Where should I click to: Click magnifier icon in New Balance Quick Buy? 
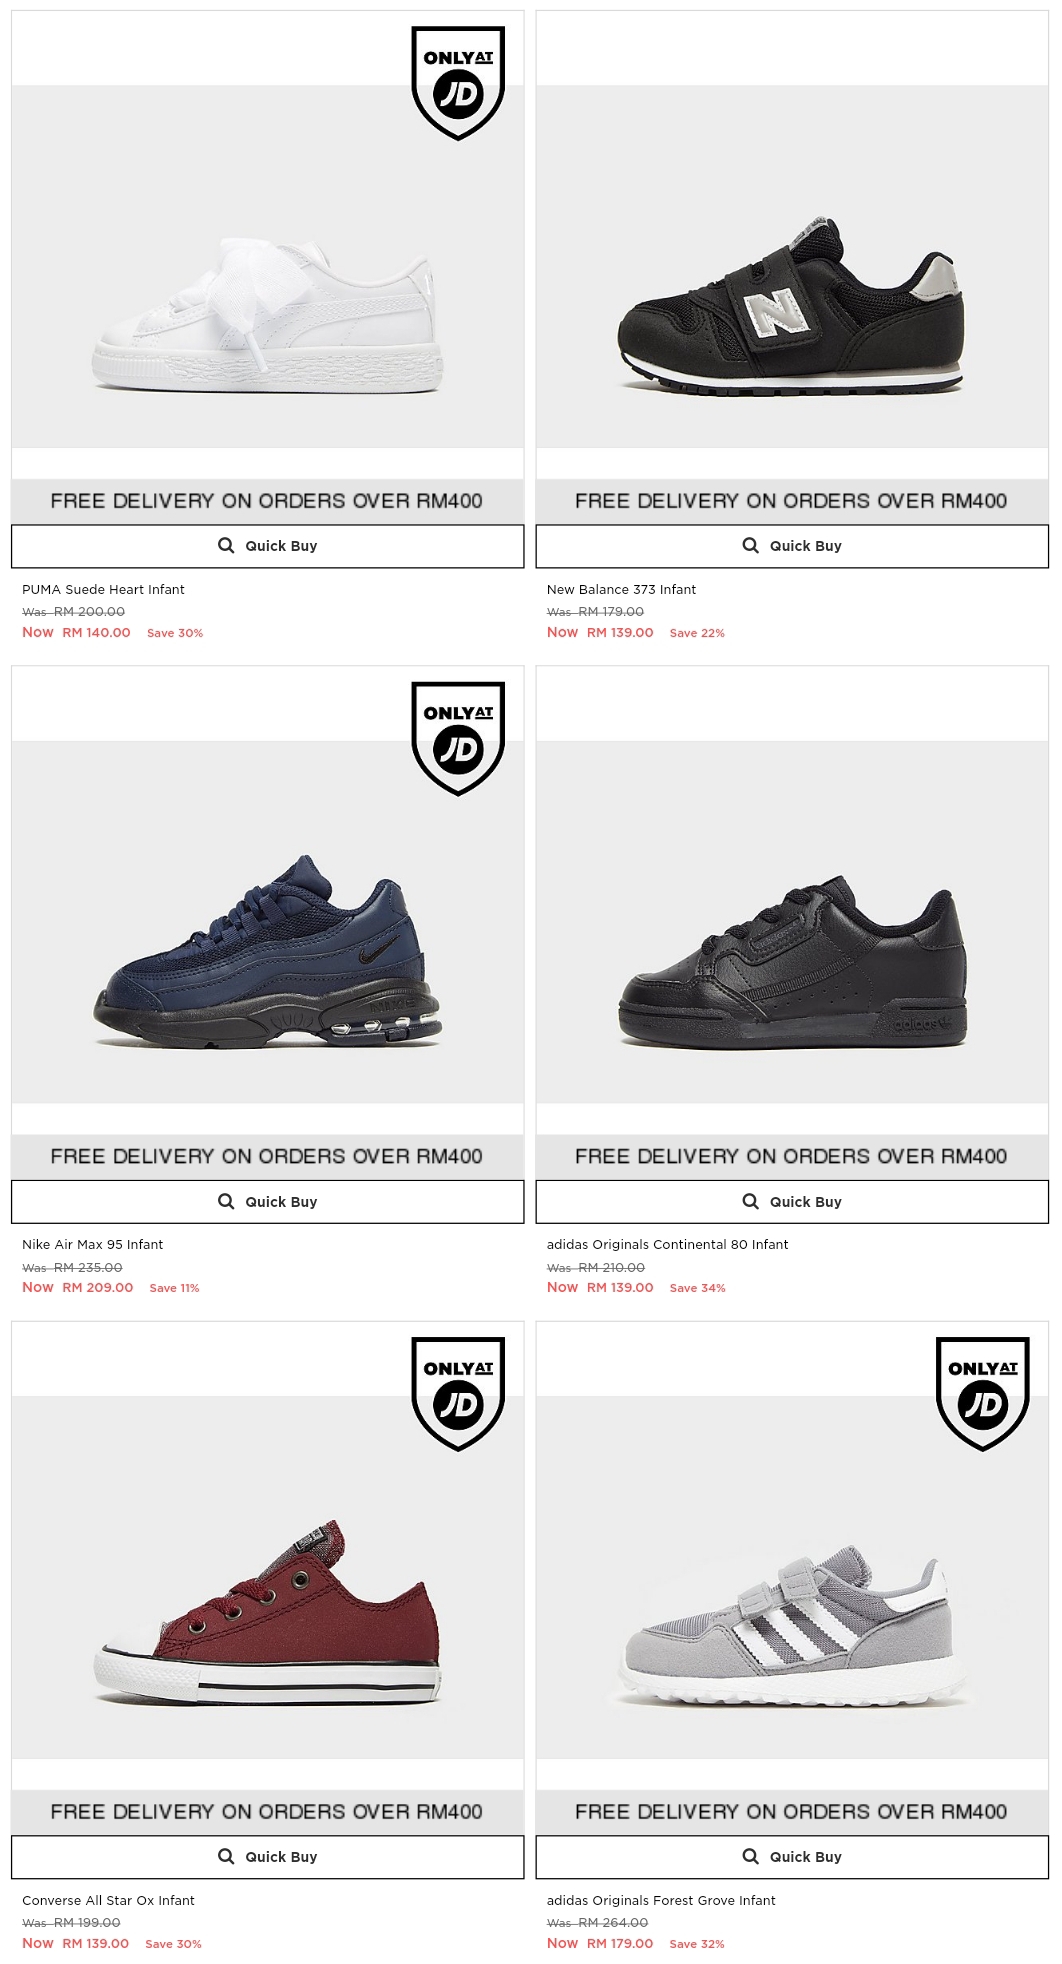750,545
